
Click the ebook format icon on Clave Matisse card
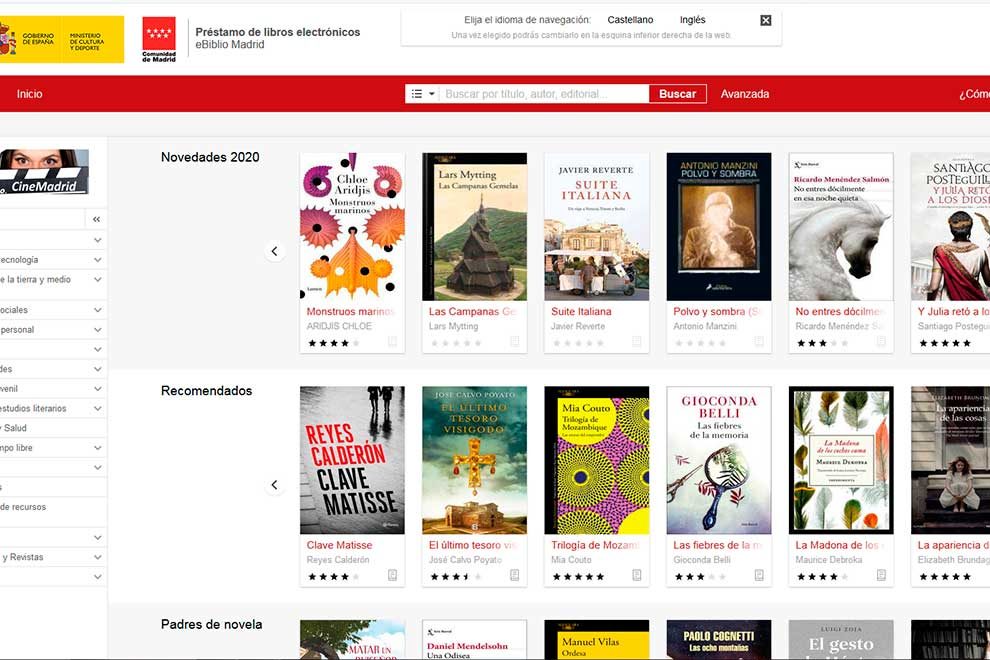pyautogui.click(x=392, y=575)
